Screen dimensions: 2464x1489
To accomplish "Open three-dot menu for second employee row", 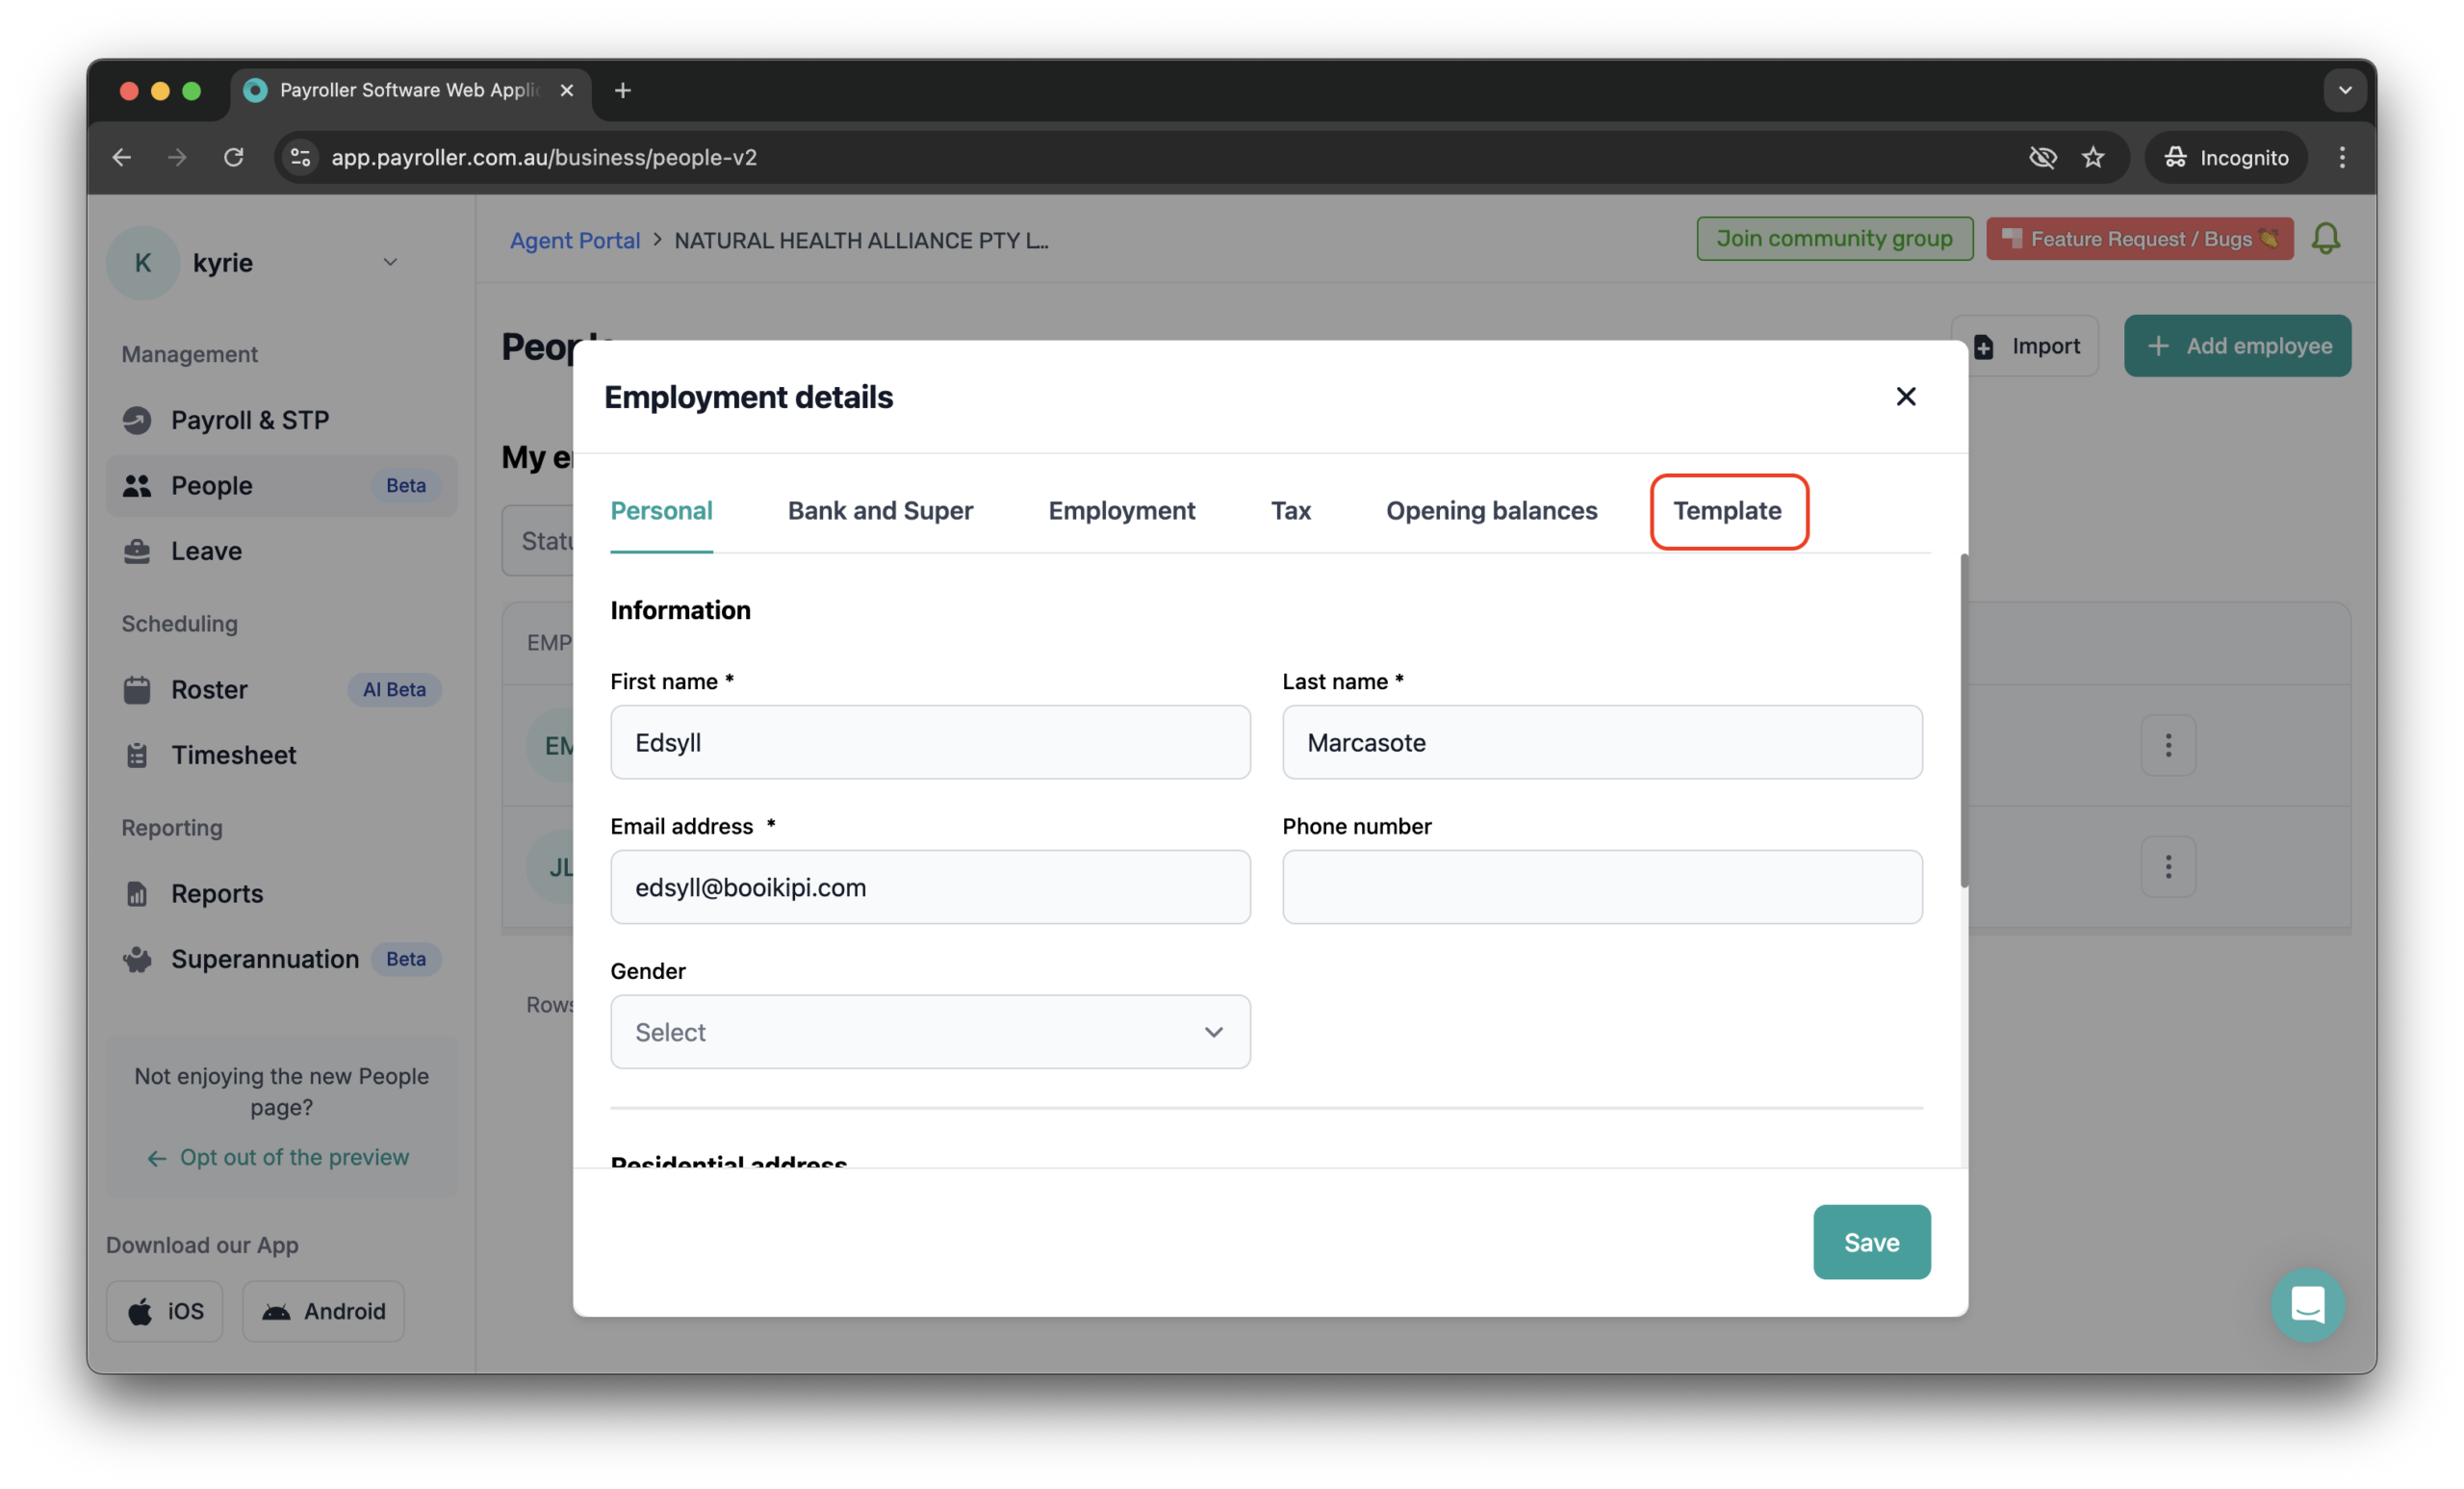I will (2168, 866).
